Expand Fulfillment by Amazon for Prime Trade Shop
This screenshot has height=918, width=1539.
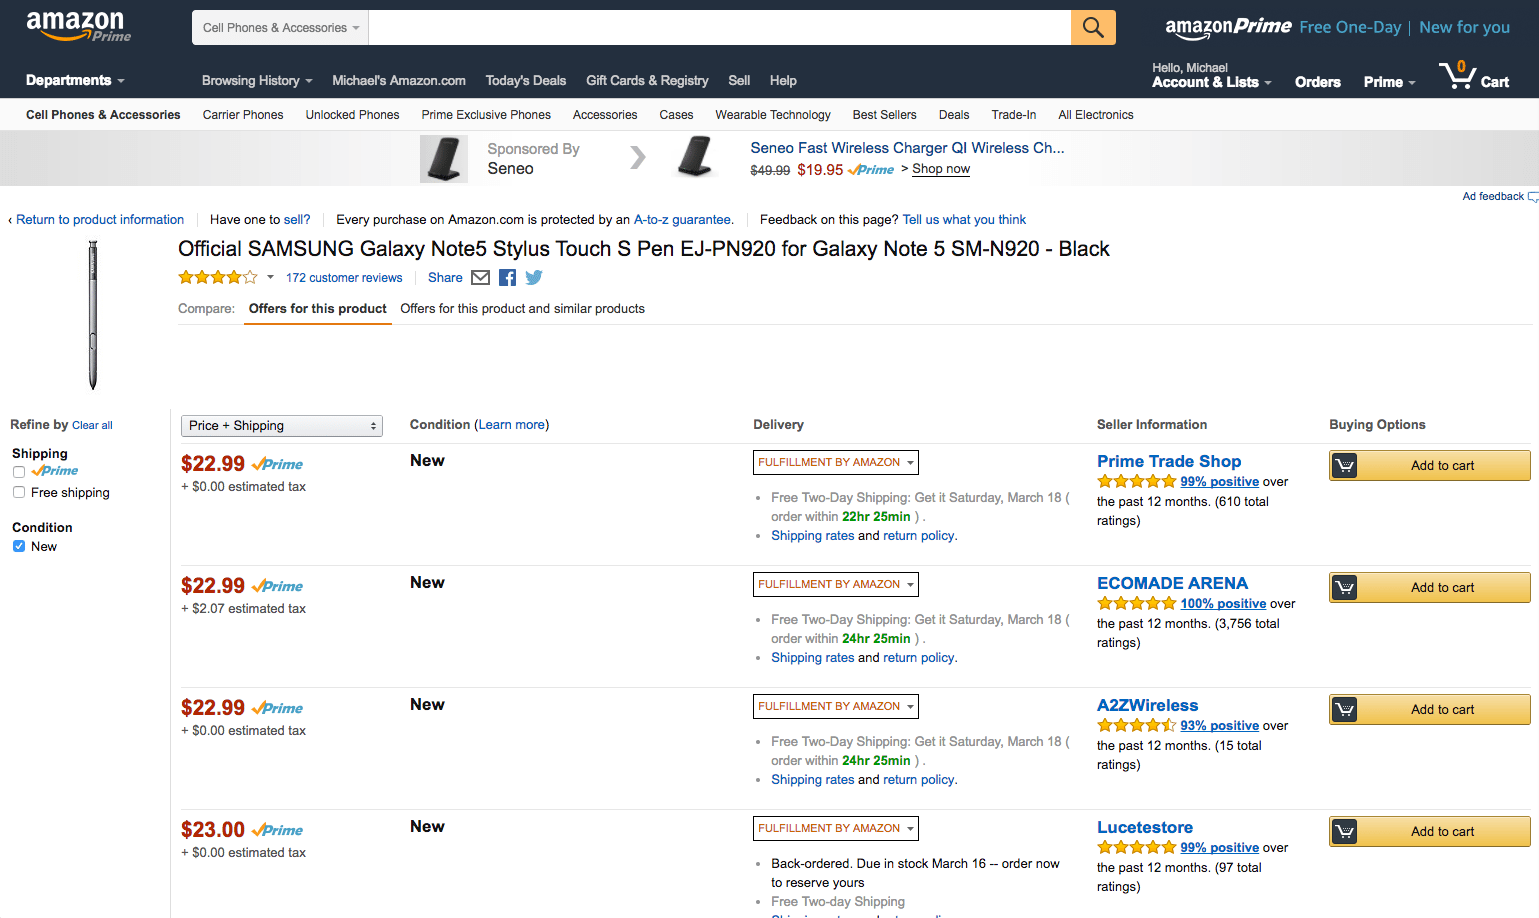click(x=835, y=462)
